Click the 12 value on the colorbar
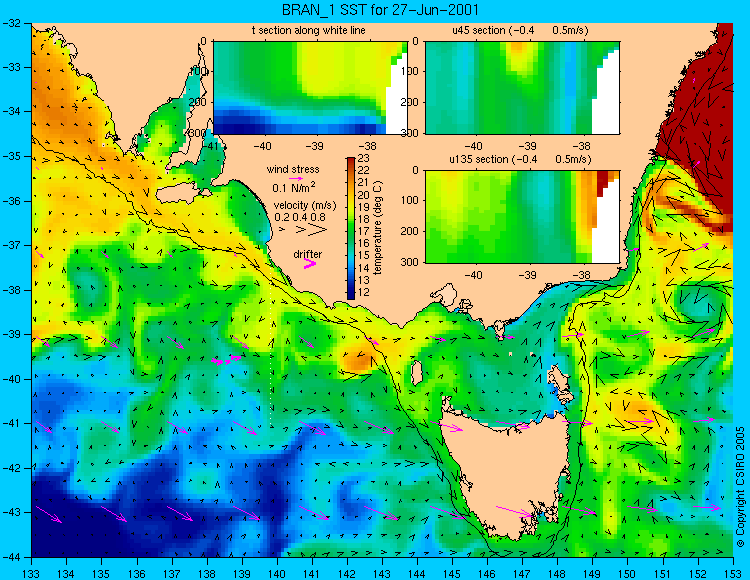 pos(363,293)
